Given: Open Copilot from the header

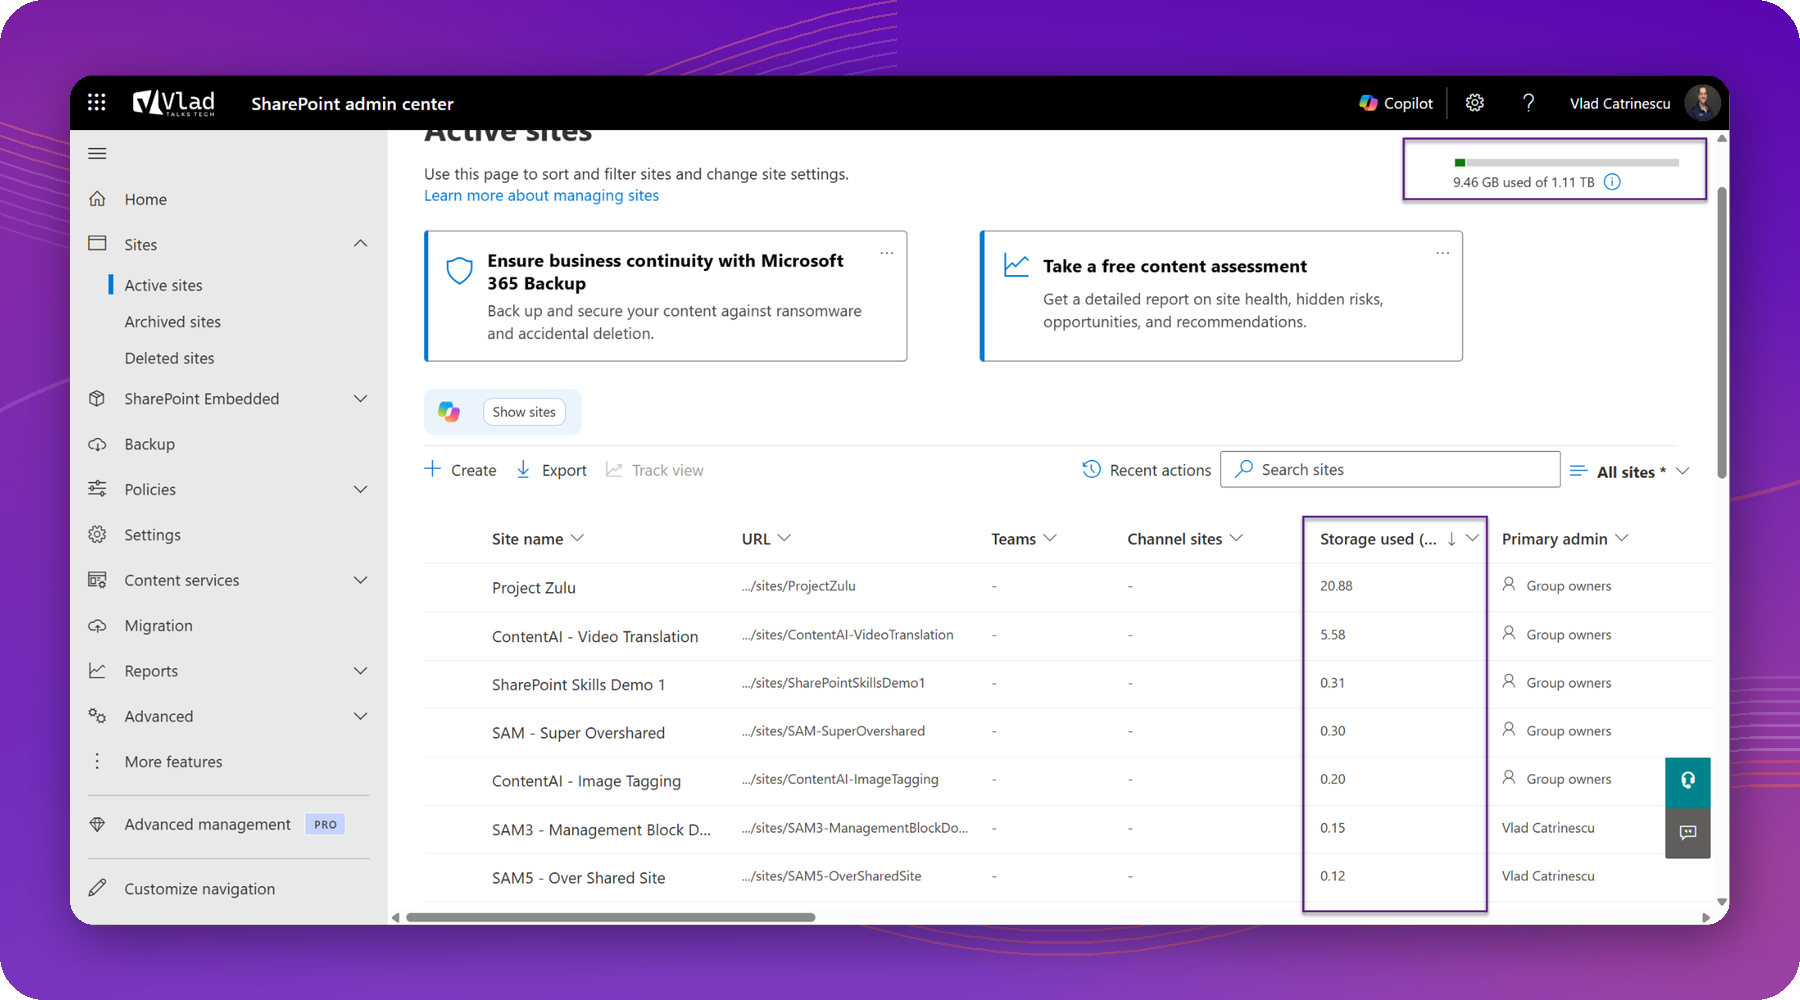Looking at the screenshot, I should (1396, 103).
